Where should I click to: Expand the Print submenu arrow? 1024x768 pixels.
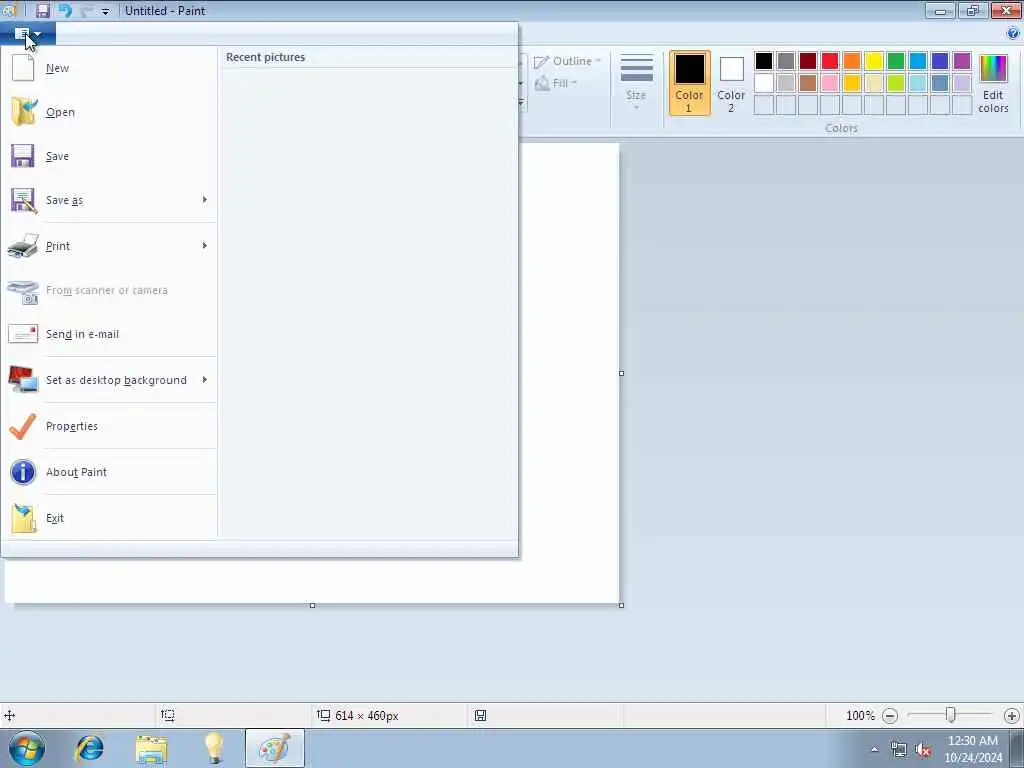click(205, 245)
